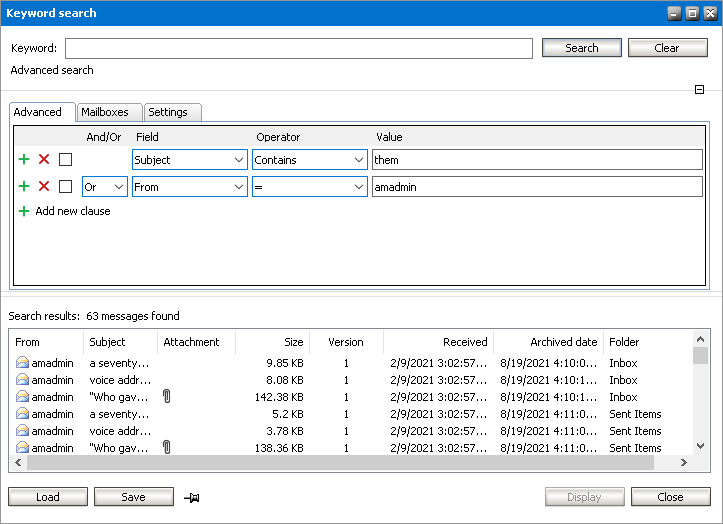The height and width of the screenshot is (524, 723).
Task: Open the Or logical operator dropdown
Action: 105,187
